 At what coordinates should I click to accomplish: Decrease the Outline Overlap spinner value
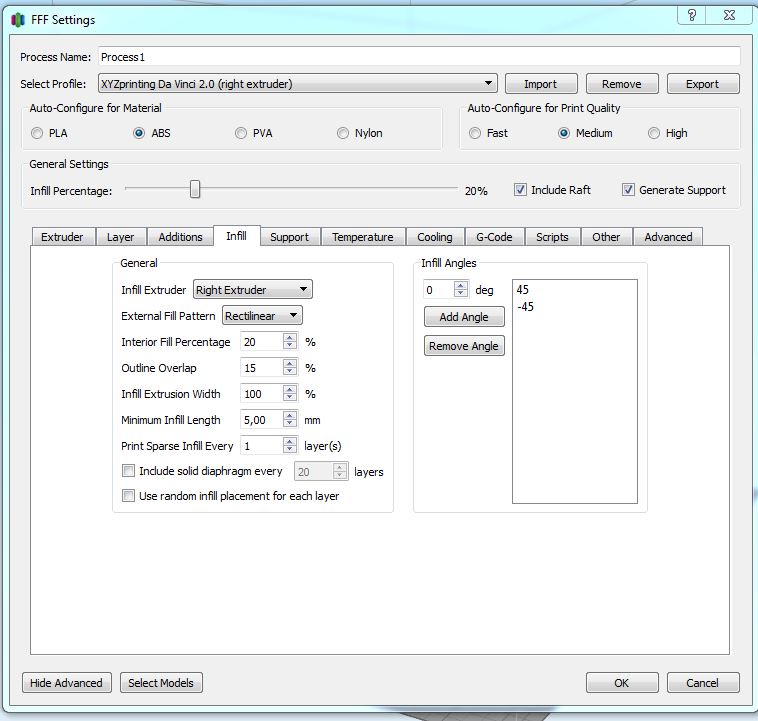pos(290,372)
